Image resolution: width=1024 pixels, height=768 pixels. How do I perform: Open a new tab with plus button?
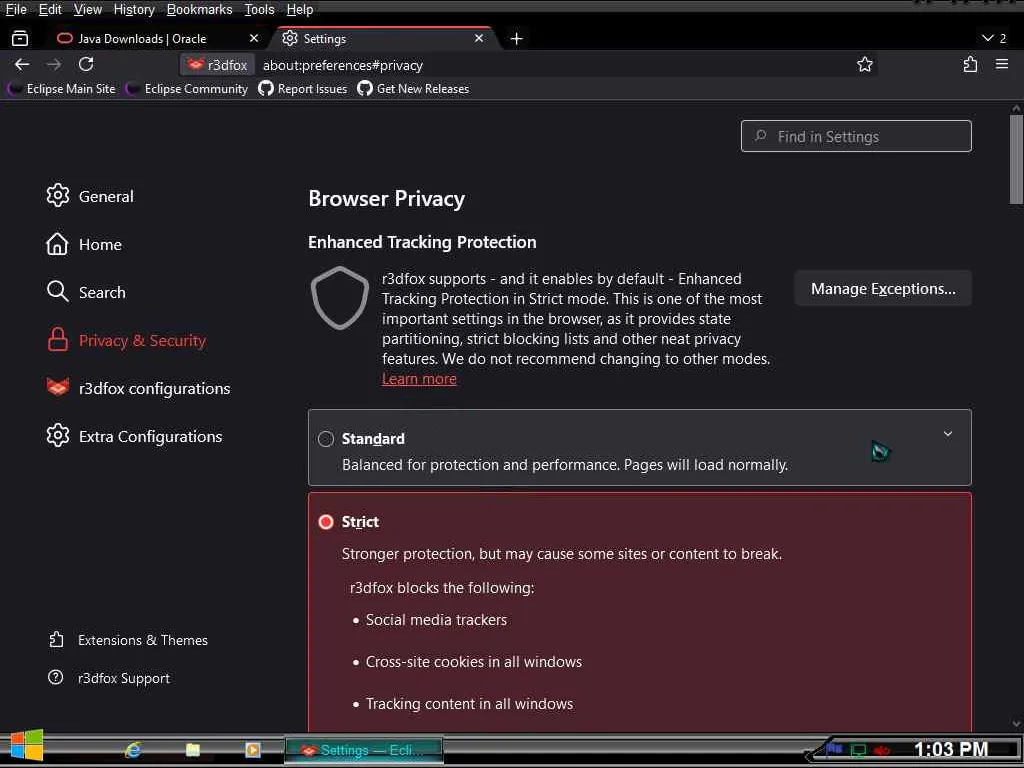pyautogui.click(x=517, y=39)
